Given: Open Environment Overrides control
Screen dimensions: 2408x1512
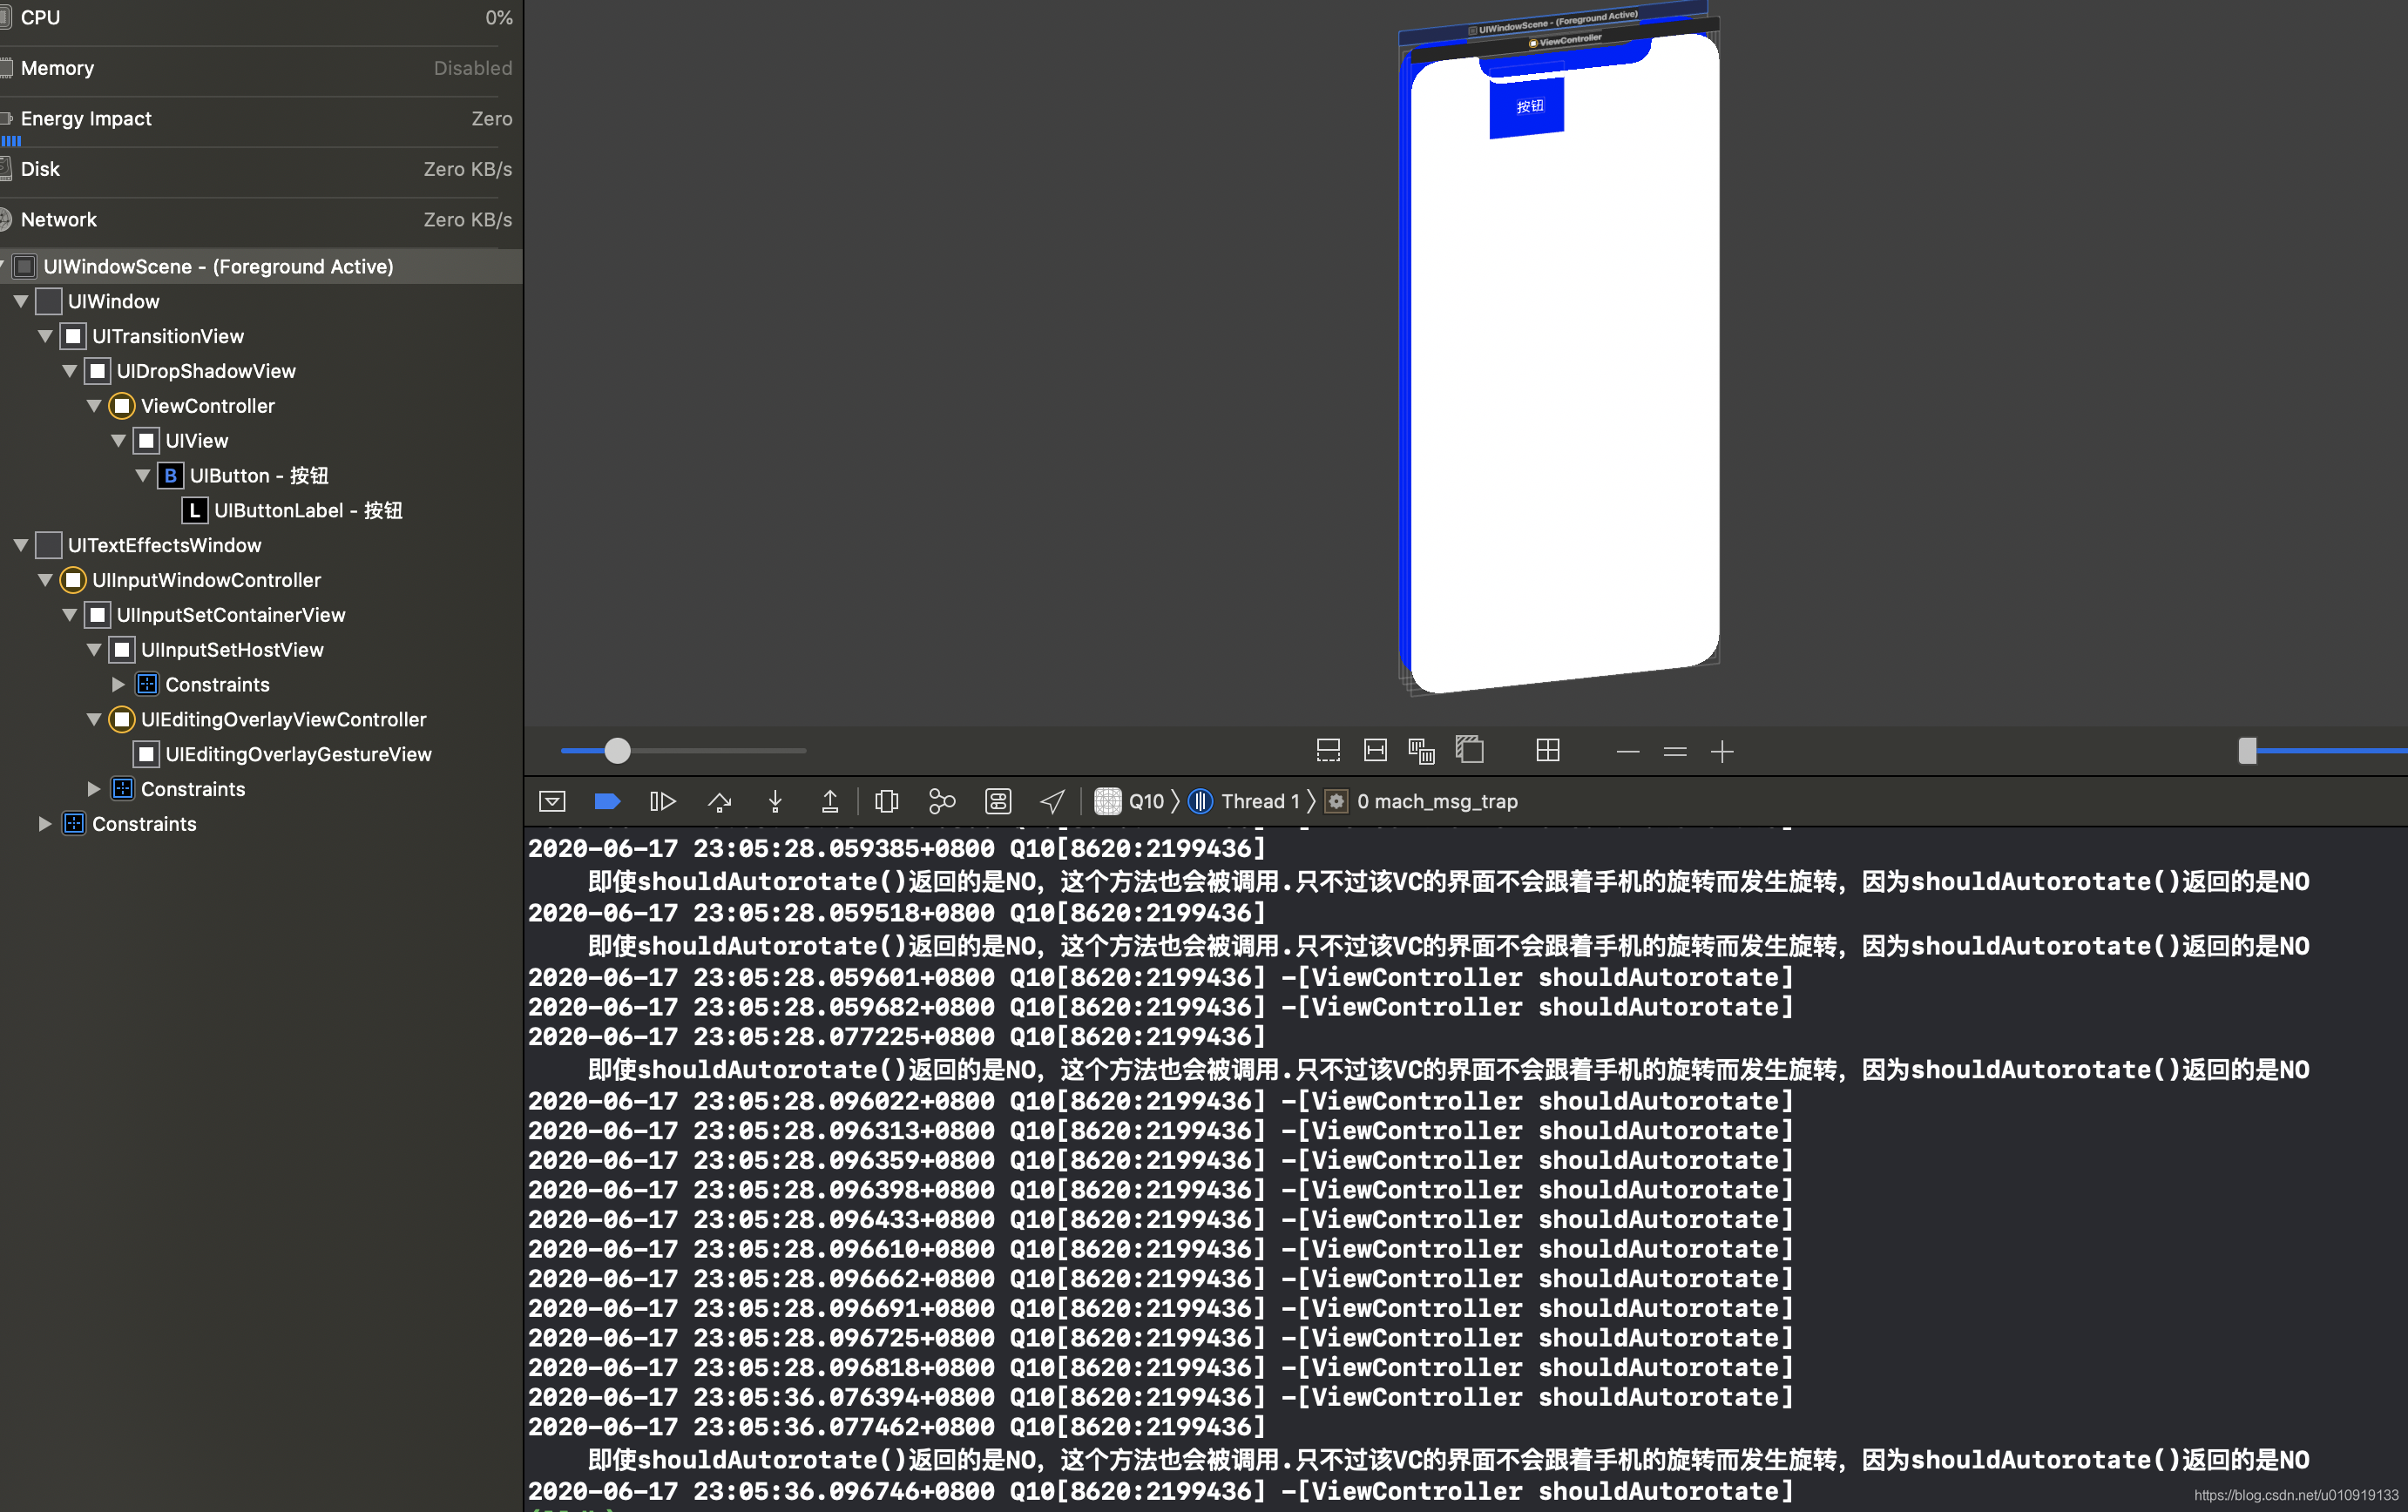Looking at the screenshot, I should [x=998, y=801].
